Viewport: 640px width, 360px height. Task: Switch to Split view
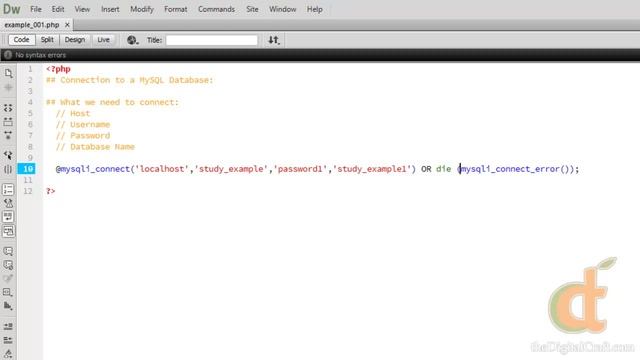[47, 40]
